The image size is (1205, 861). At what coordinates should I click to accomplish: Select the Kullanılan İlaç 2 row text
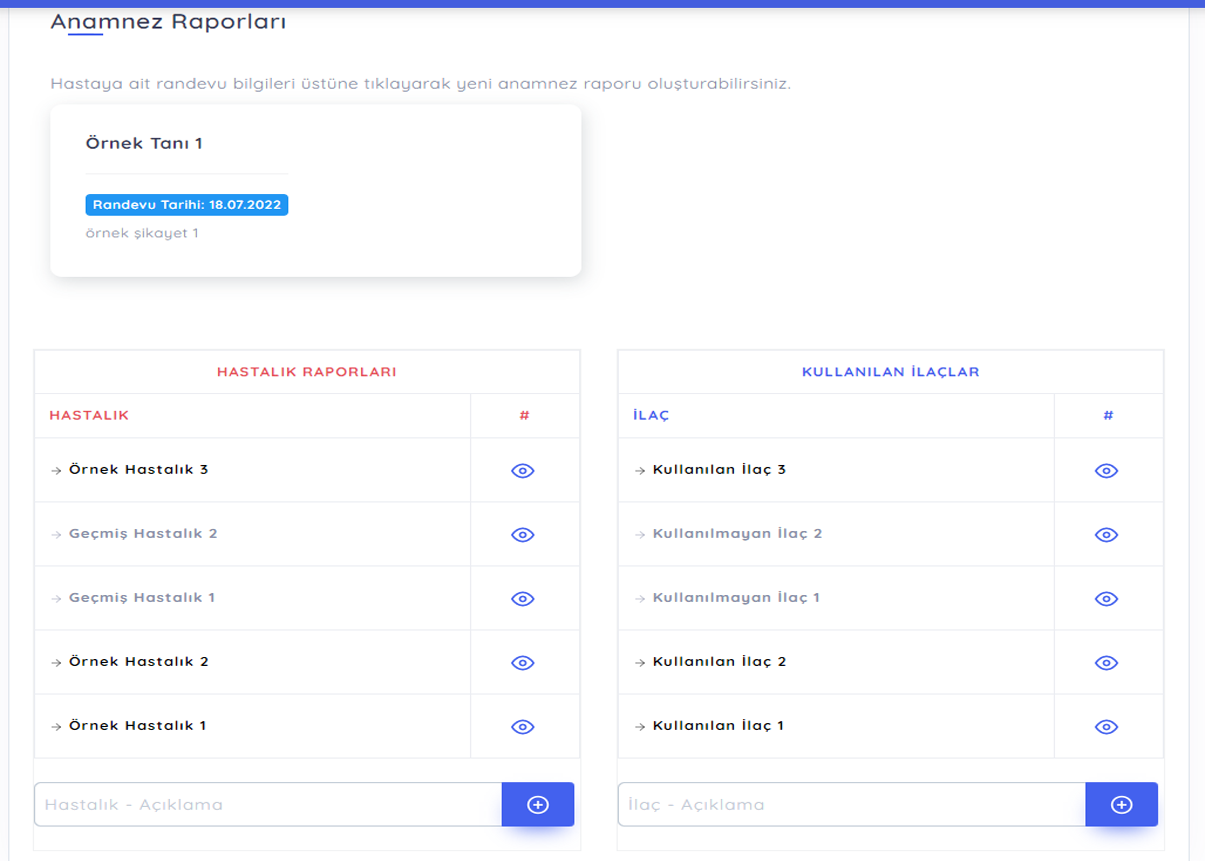click(719, 662)
